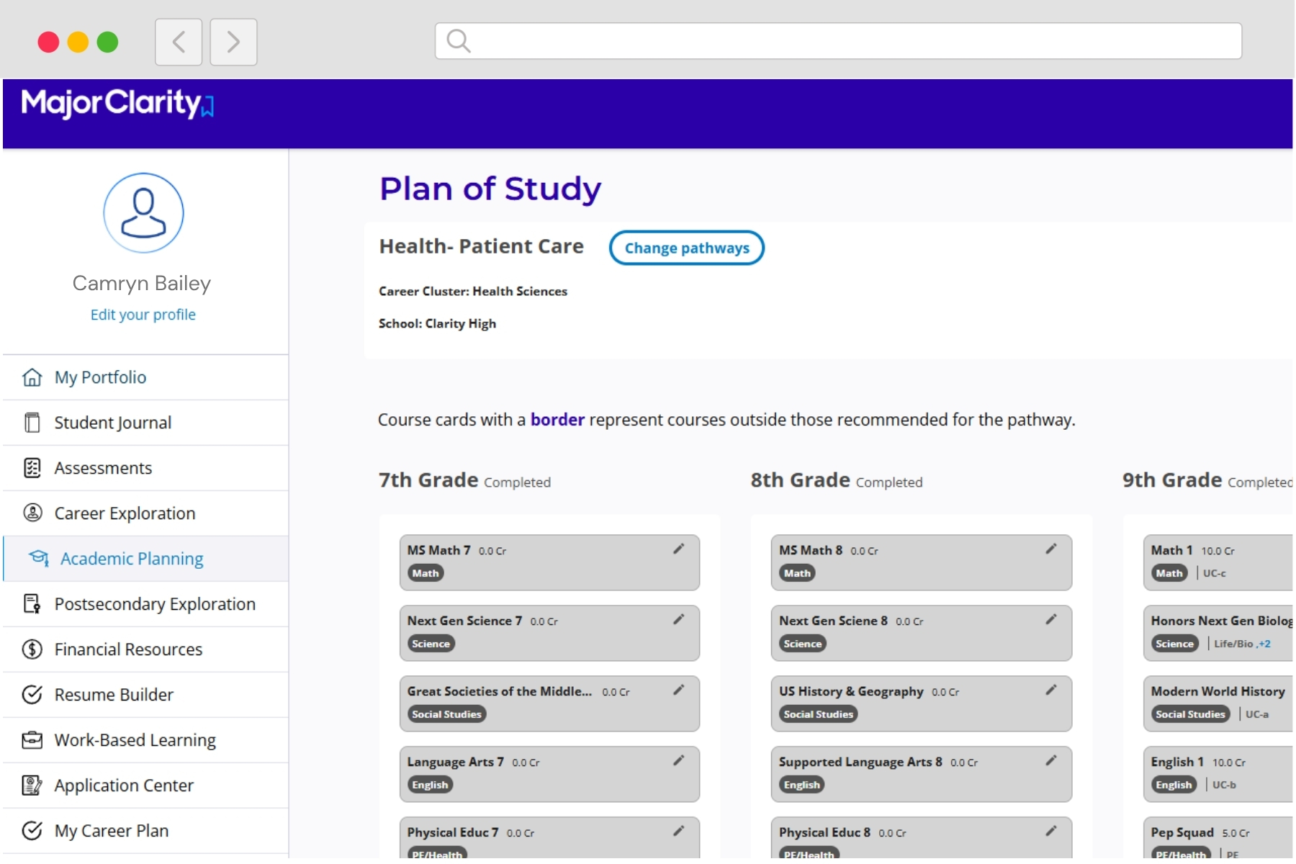
Task: Click Camryn Bailey's profile avatar
Action: (143, 212)
